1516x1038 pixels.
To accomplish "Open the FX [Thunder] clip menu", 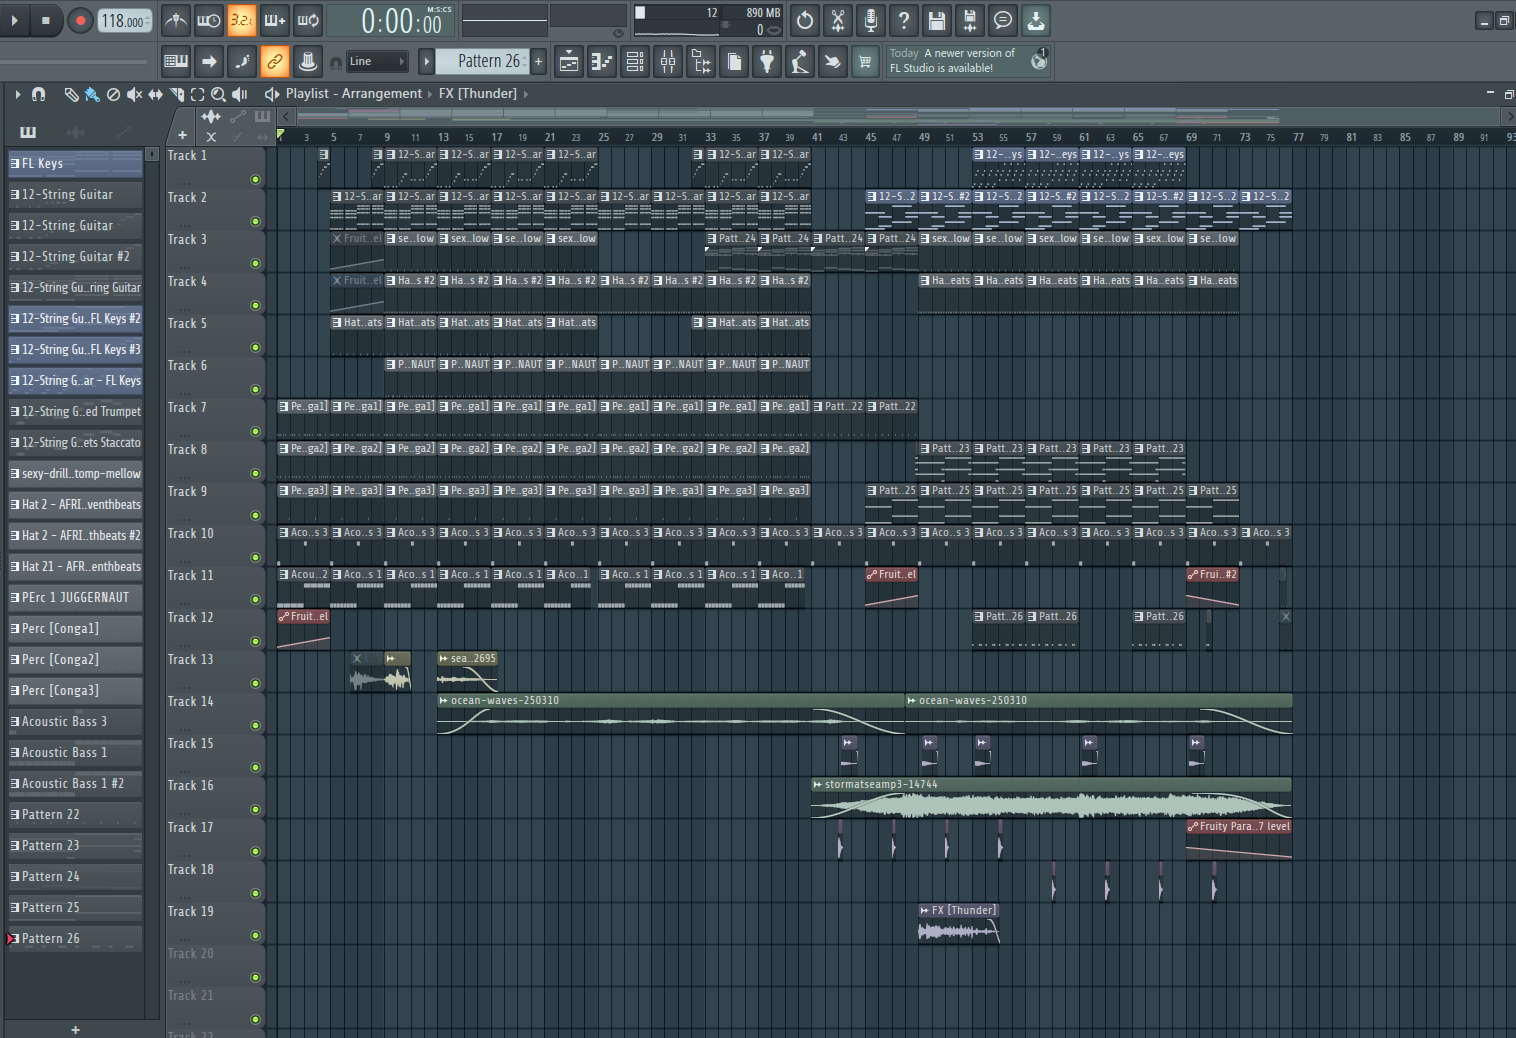I will click(x=478, y=94).
